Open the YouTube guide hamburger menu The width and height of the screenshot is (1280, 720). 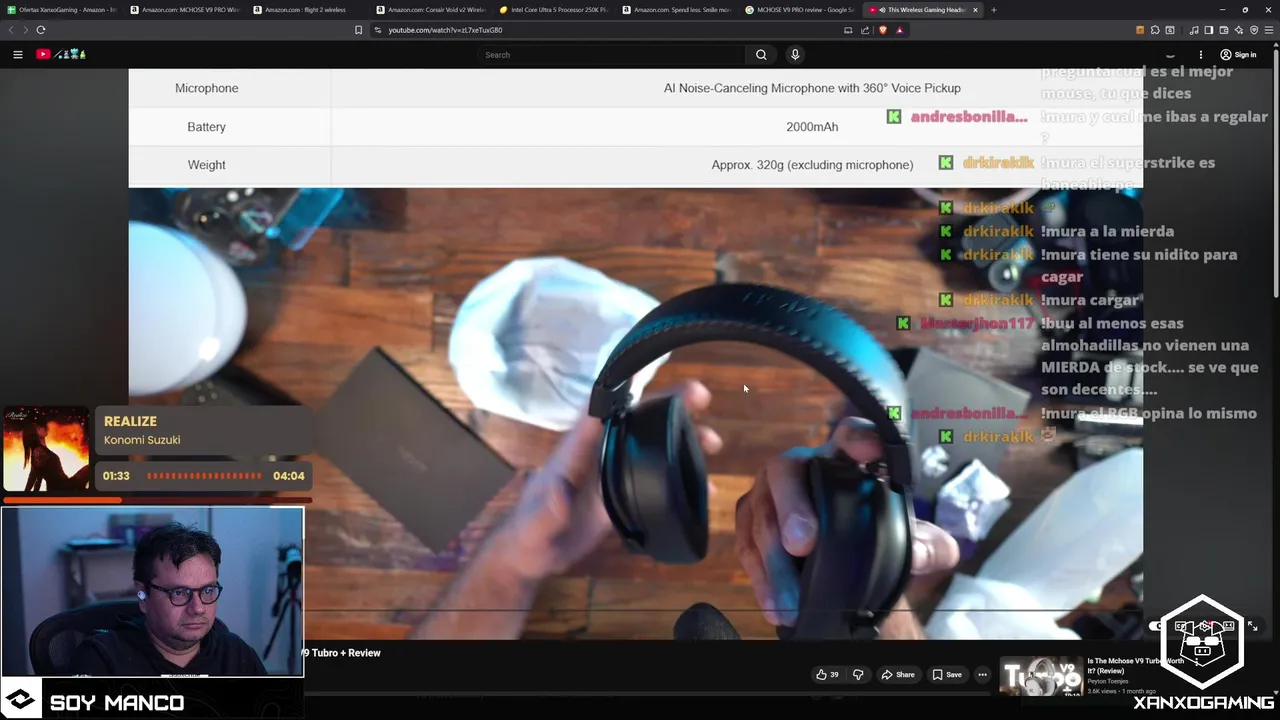pyautogui.click(x=18, y=55)
